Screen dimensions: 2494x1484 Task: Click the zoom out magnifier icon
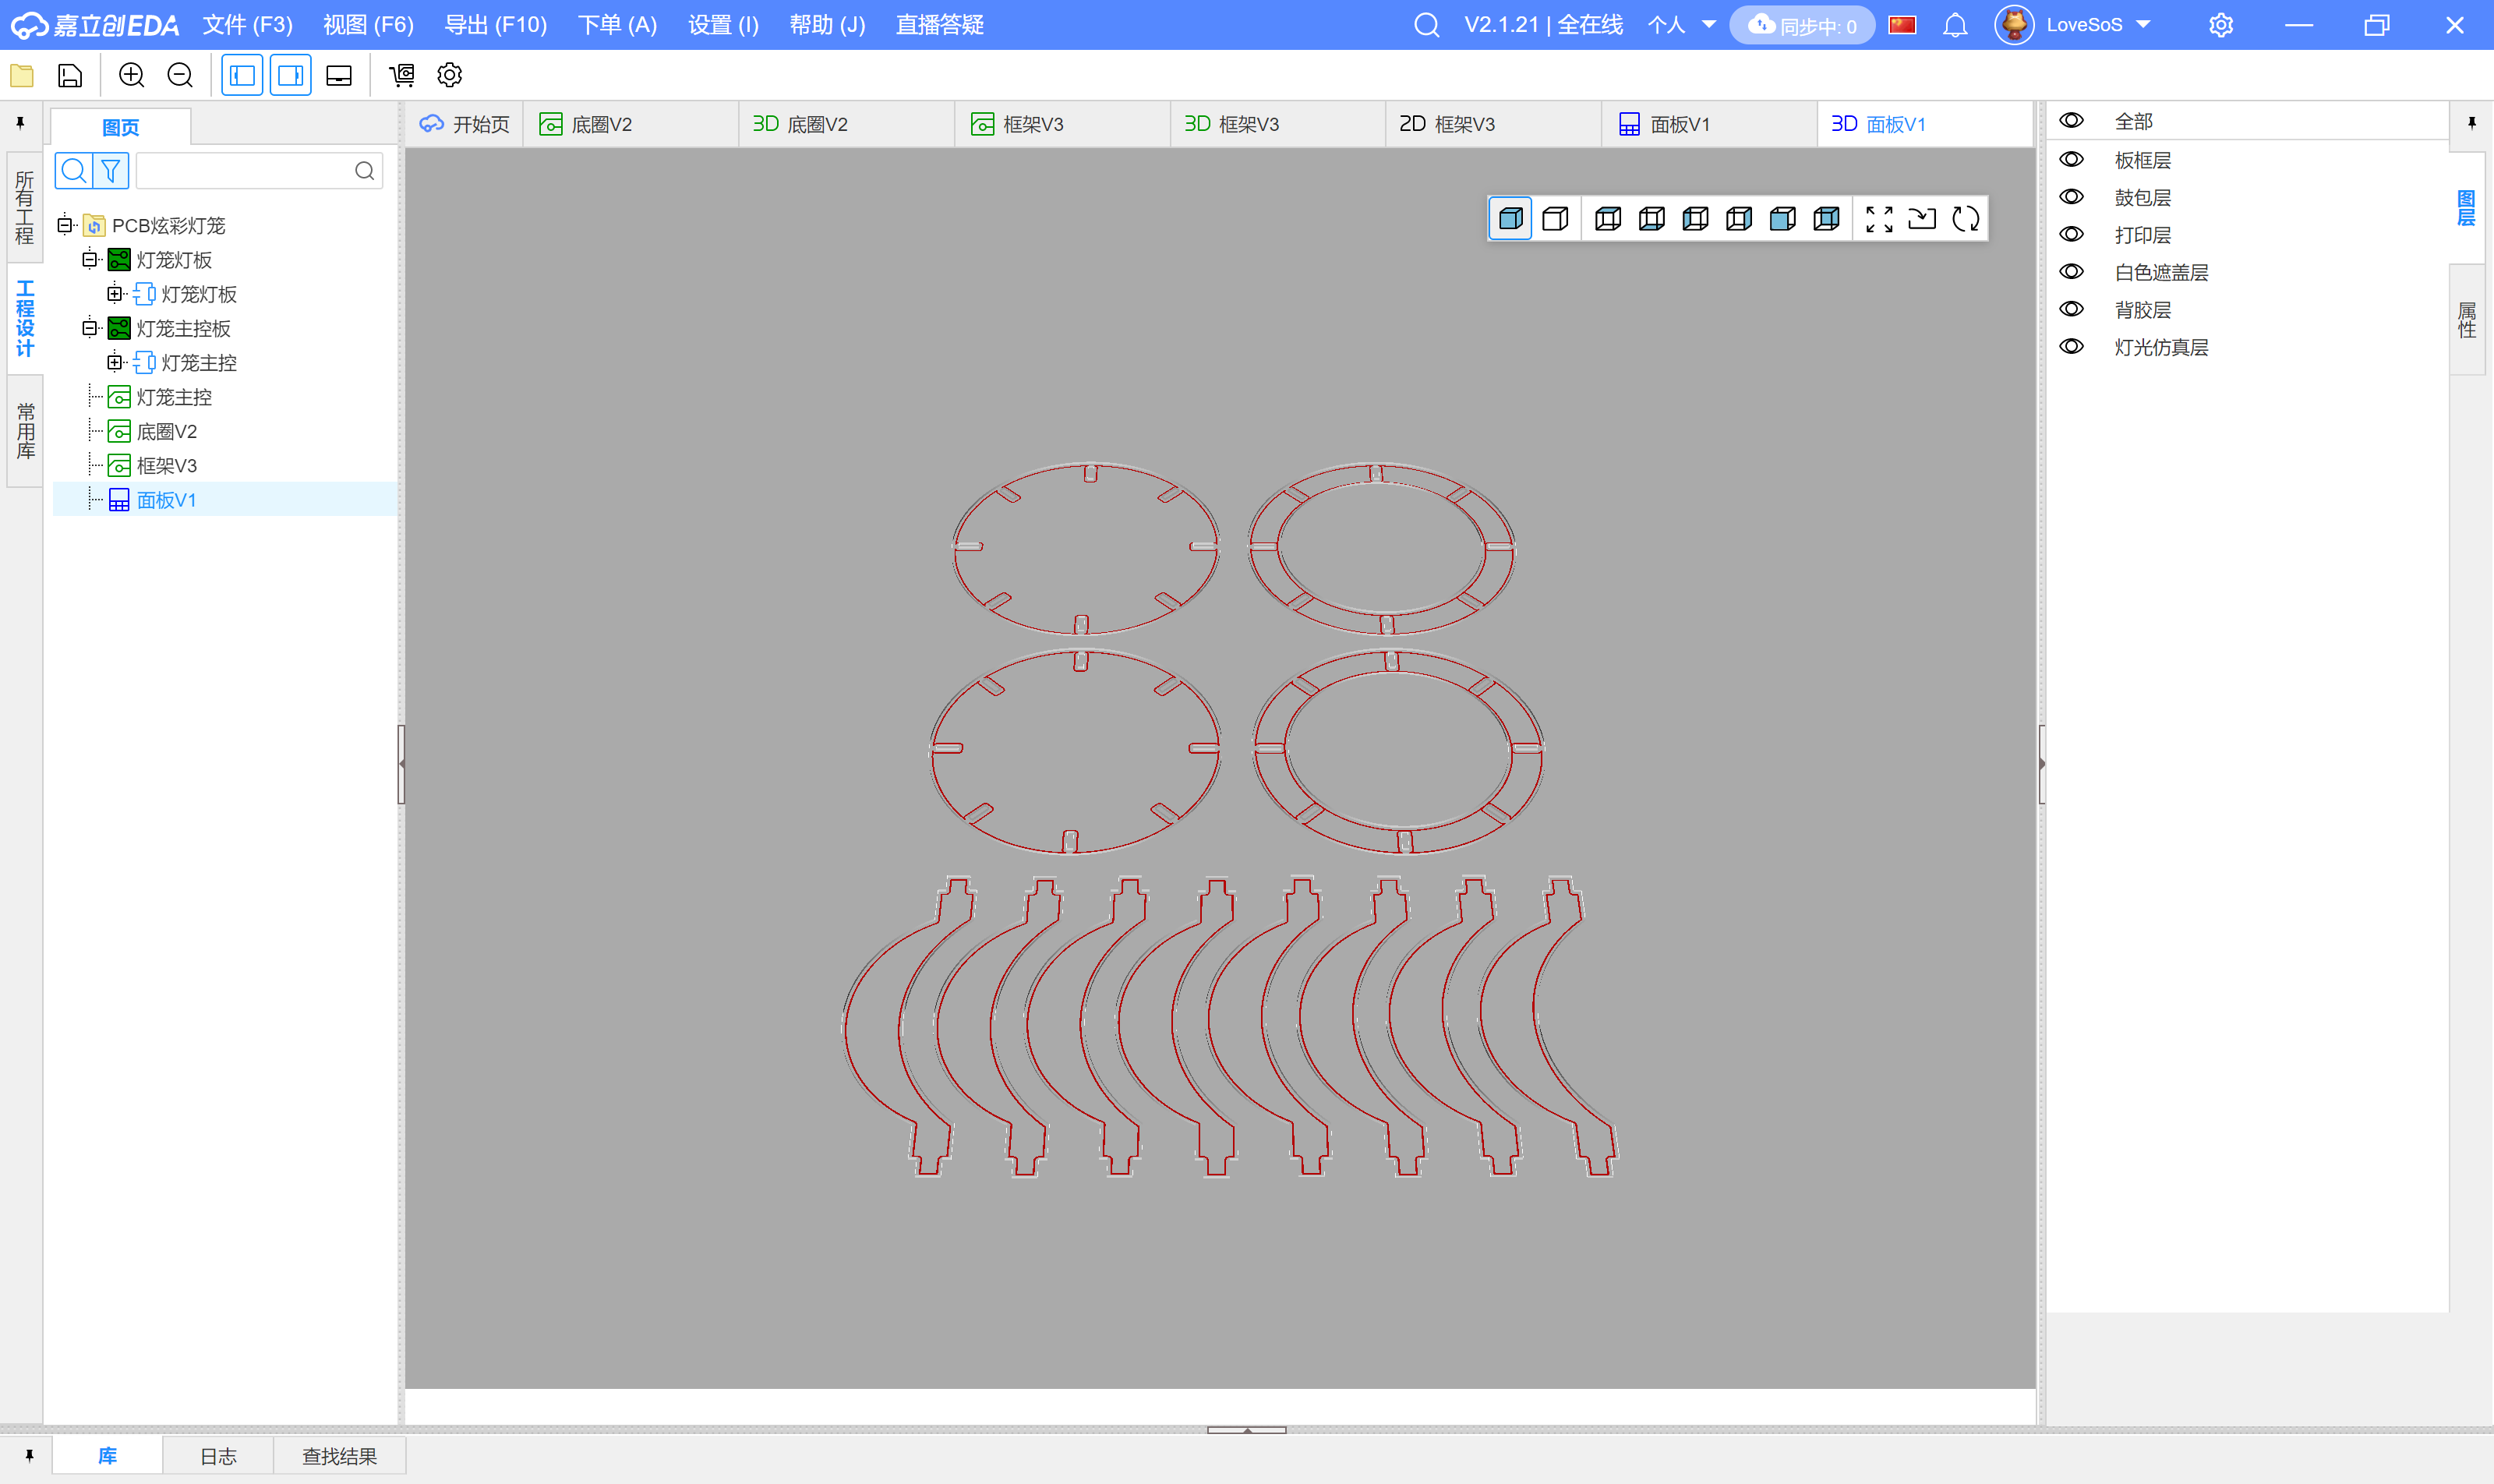pos(180,75)
